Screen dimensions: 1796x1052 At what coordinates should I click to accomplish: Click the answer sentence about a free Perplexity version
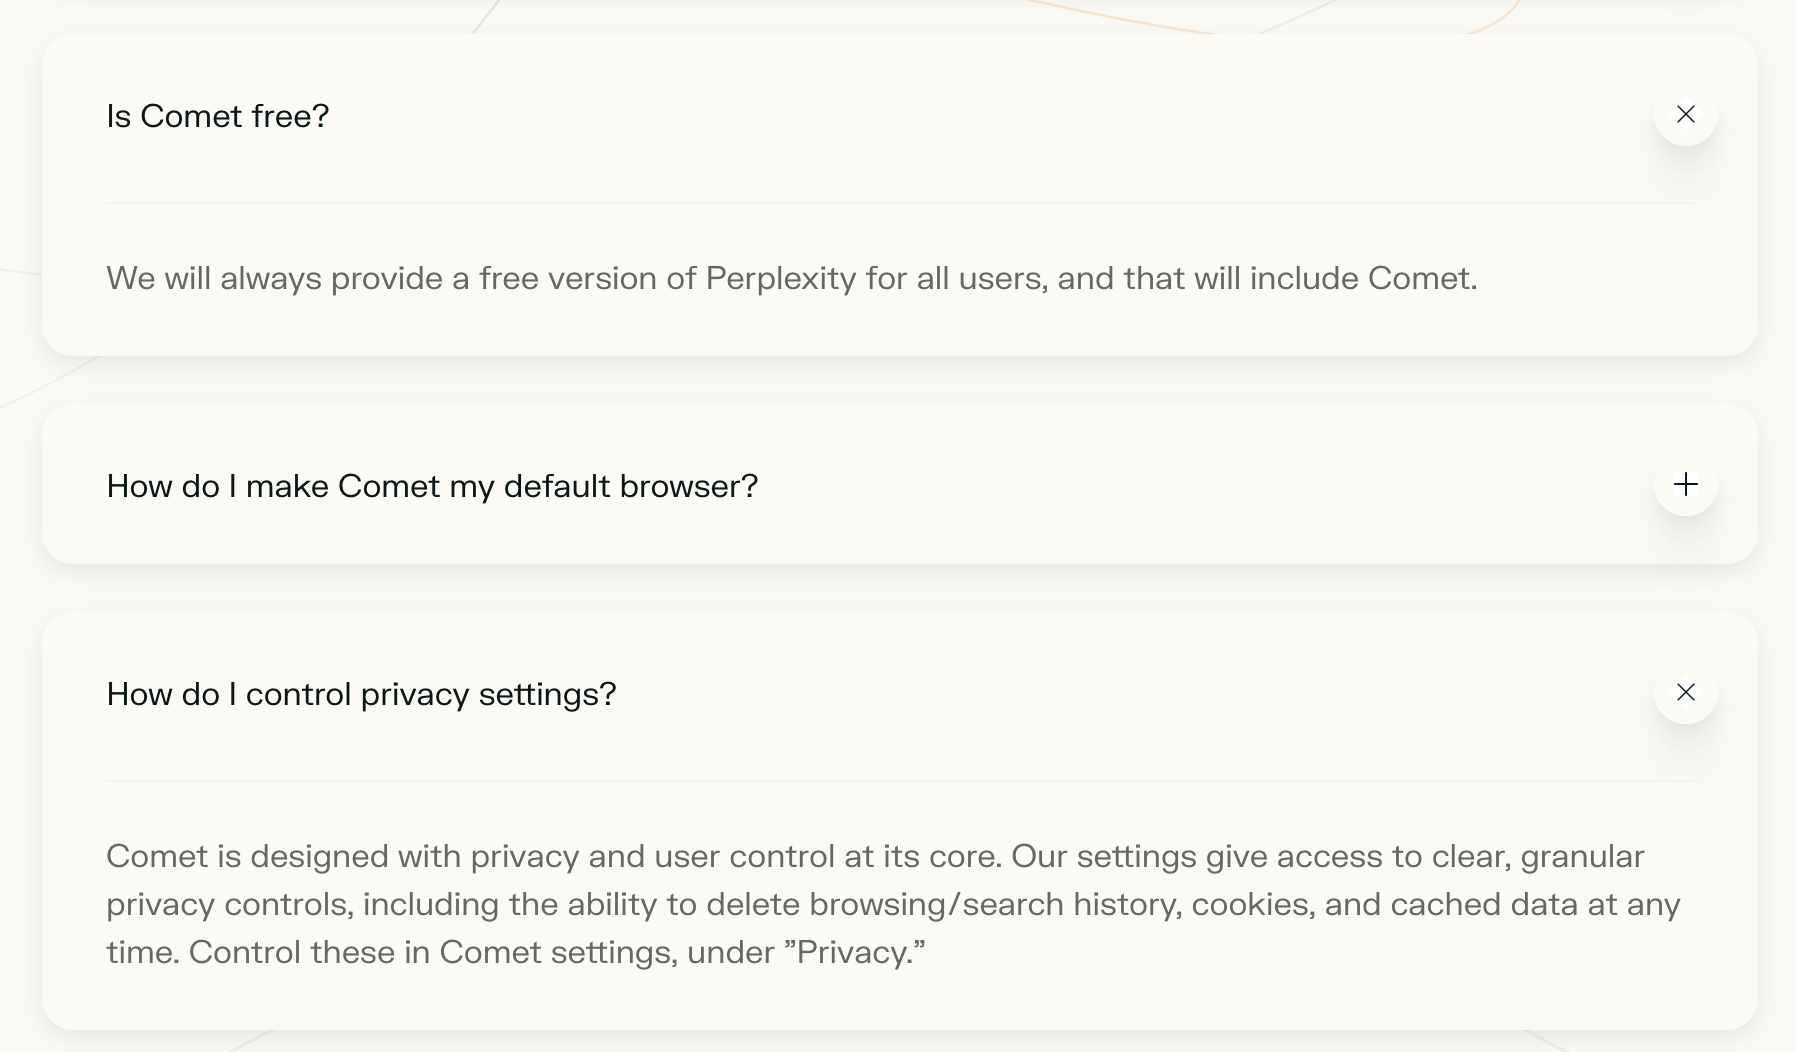pyautogui.click(x=791, y=278)
